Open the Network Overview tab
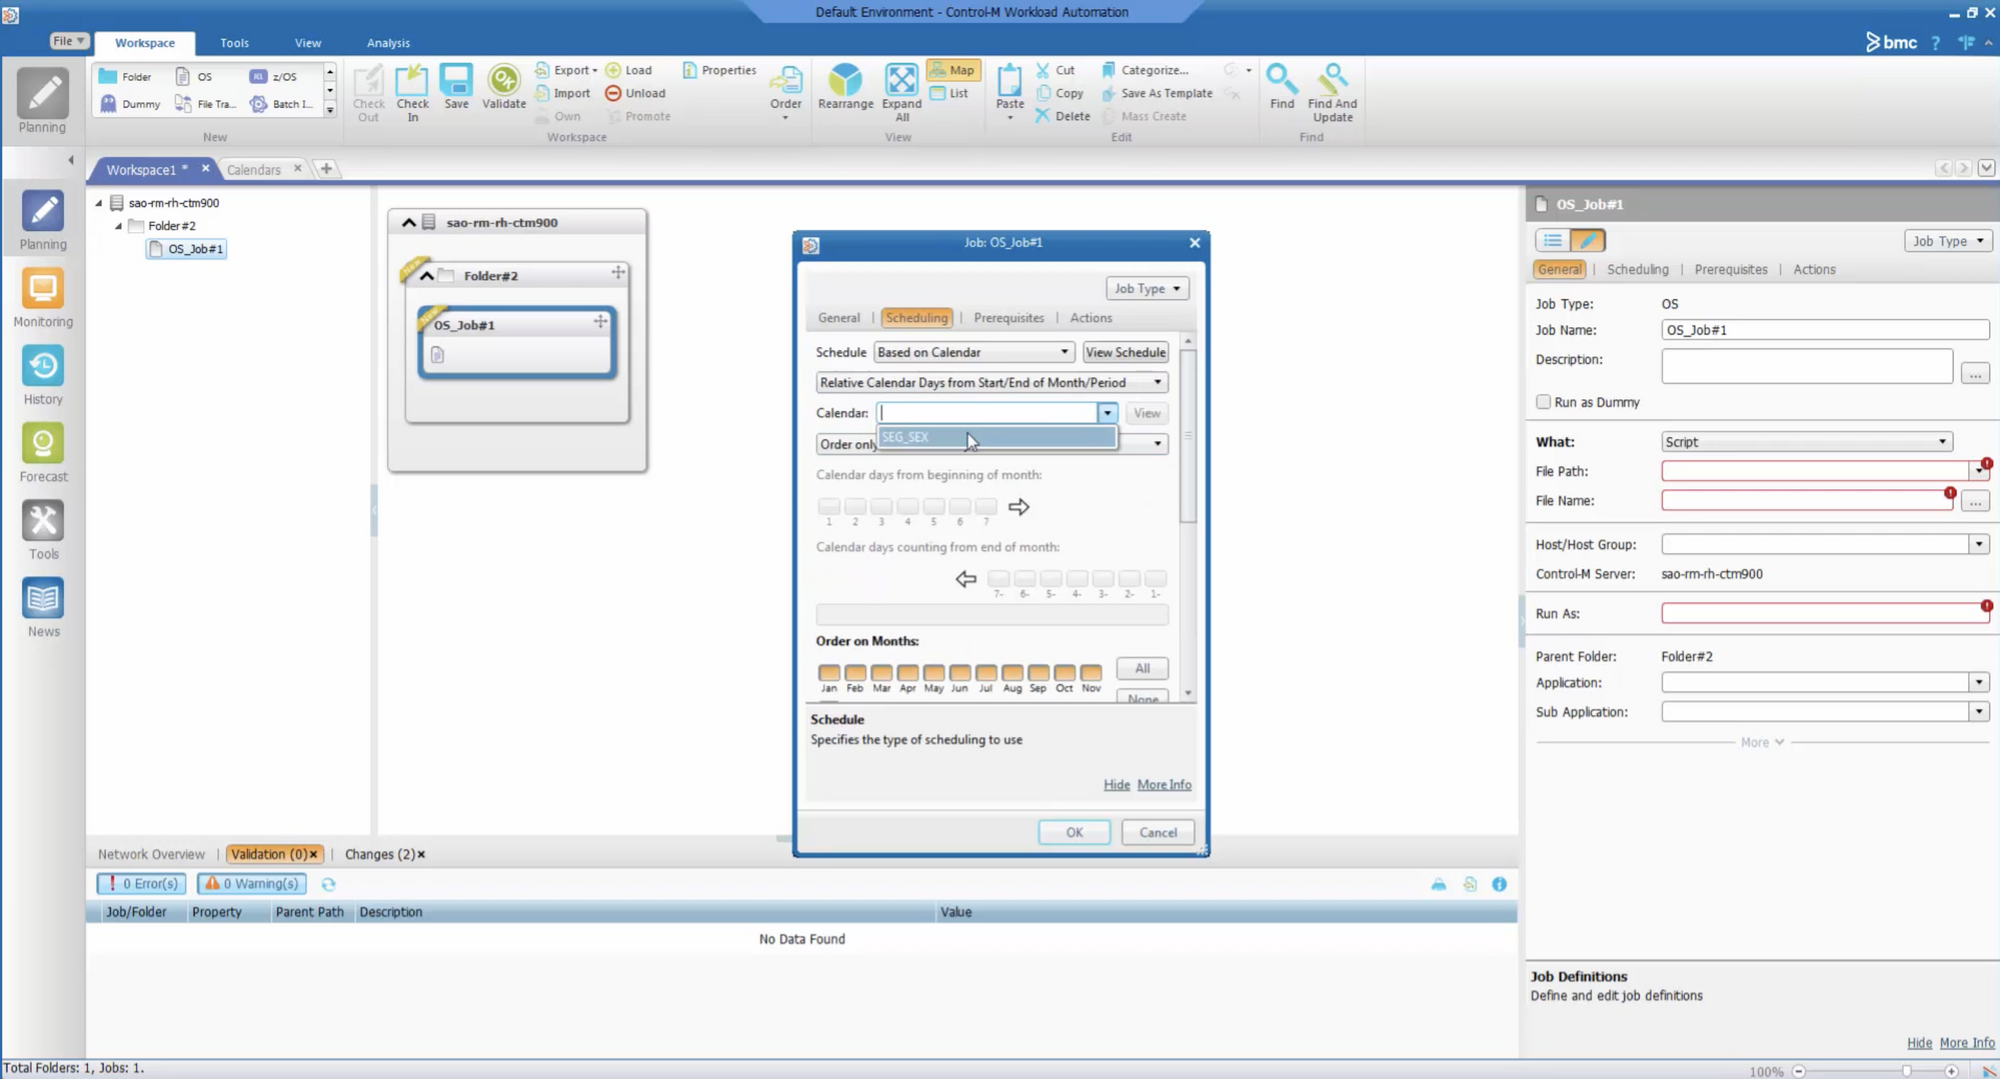 pos(151,854)
